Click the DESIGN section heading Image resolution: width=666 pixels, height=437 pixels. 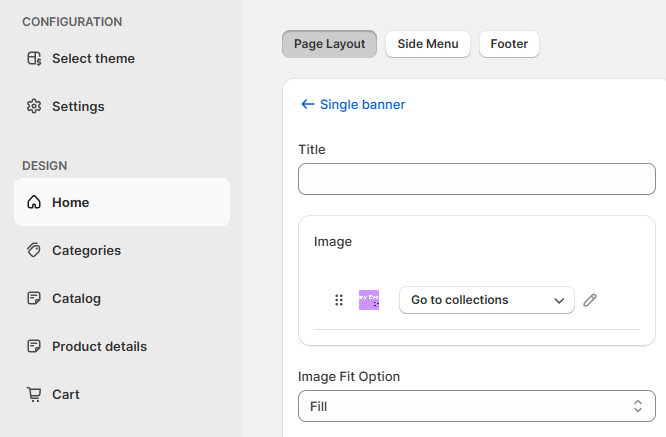(x=45, y=166)
